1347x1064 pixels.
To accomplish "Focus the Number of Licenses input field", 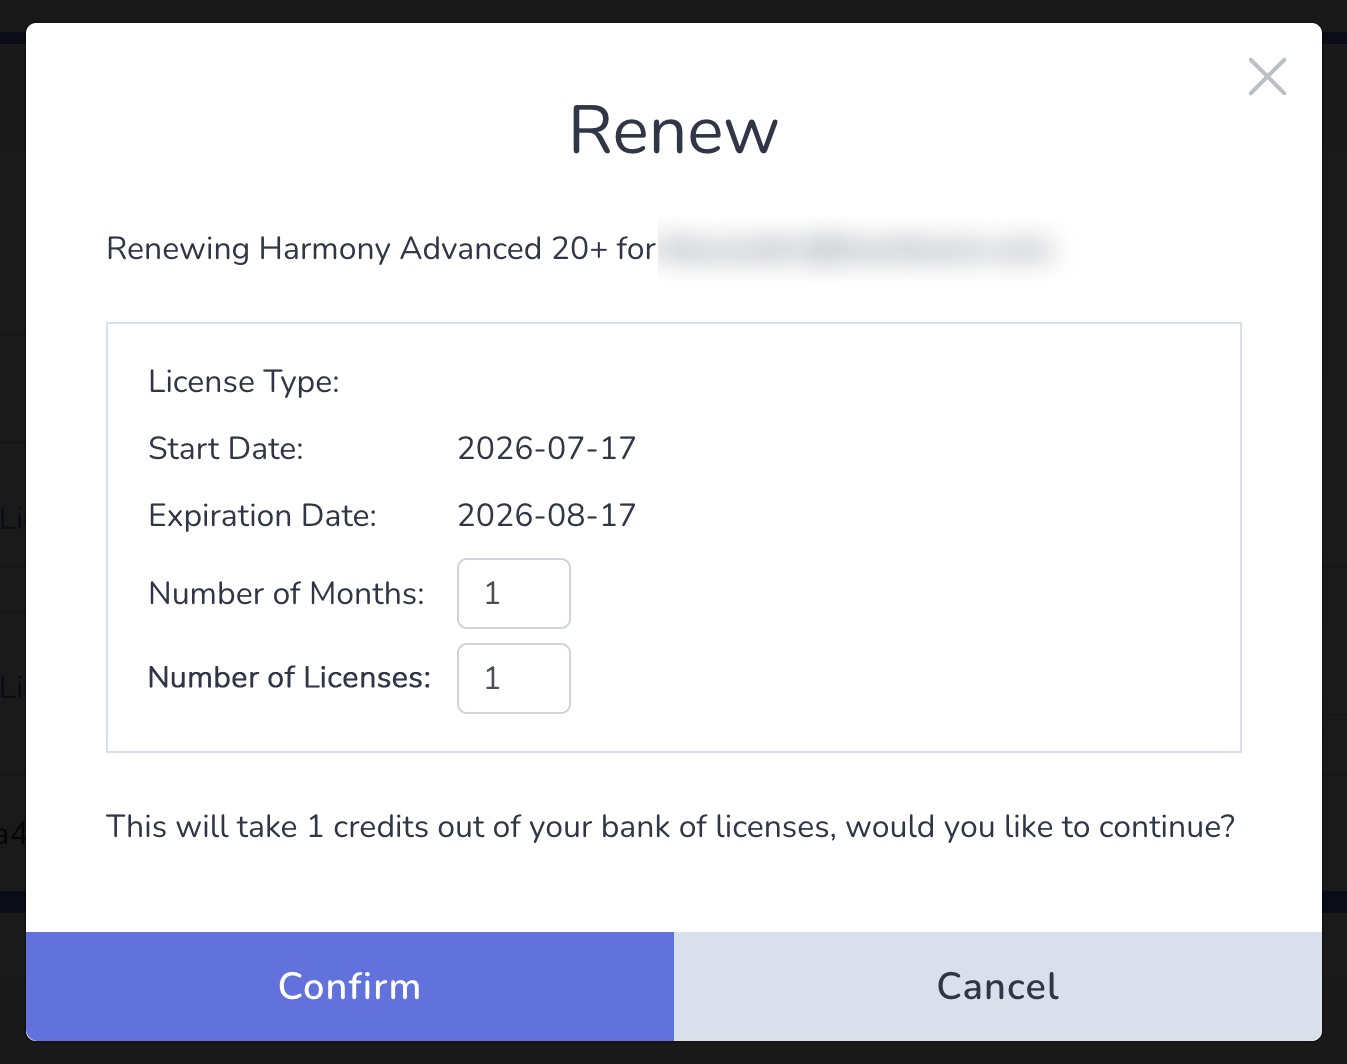I will [514, 678].
